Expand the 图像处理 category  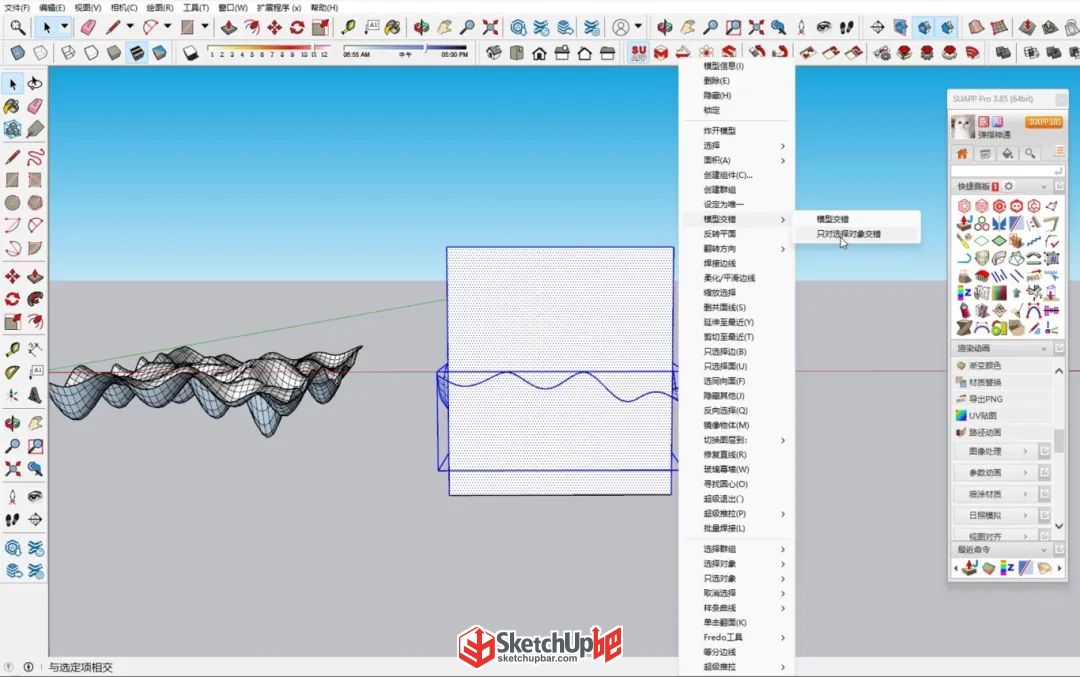pos(995,451)
